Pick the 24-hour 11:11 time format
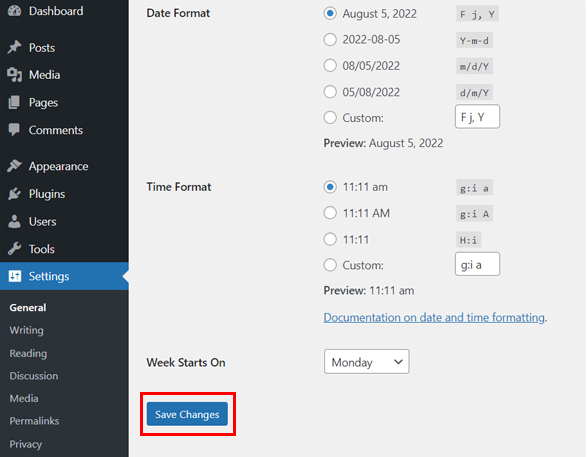The width and height of the screenshot is (587, 457). 330,239
